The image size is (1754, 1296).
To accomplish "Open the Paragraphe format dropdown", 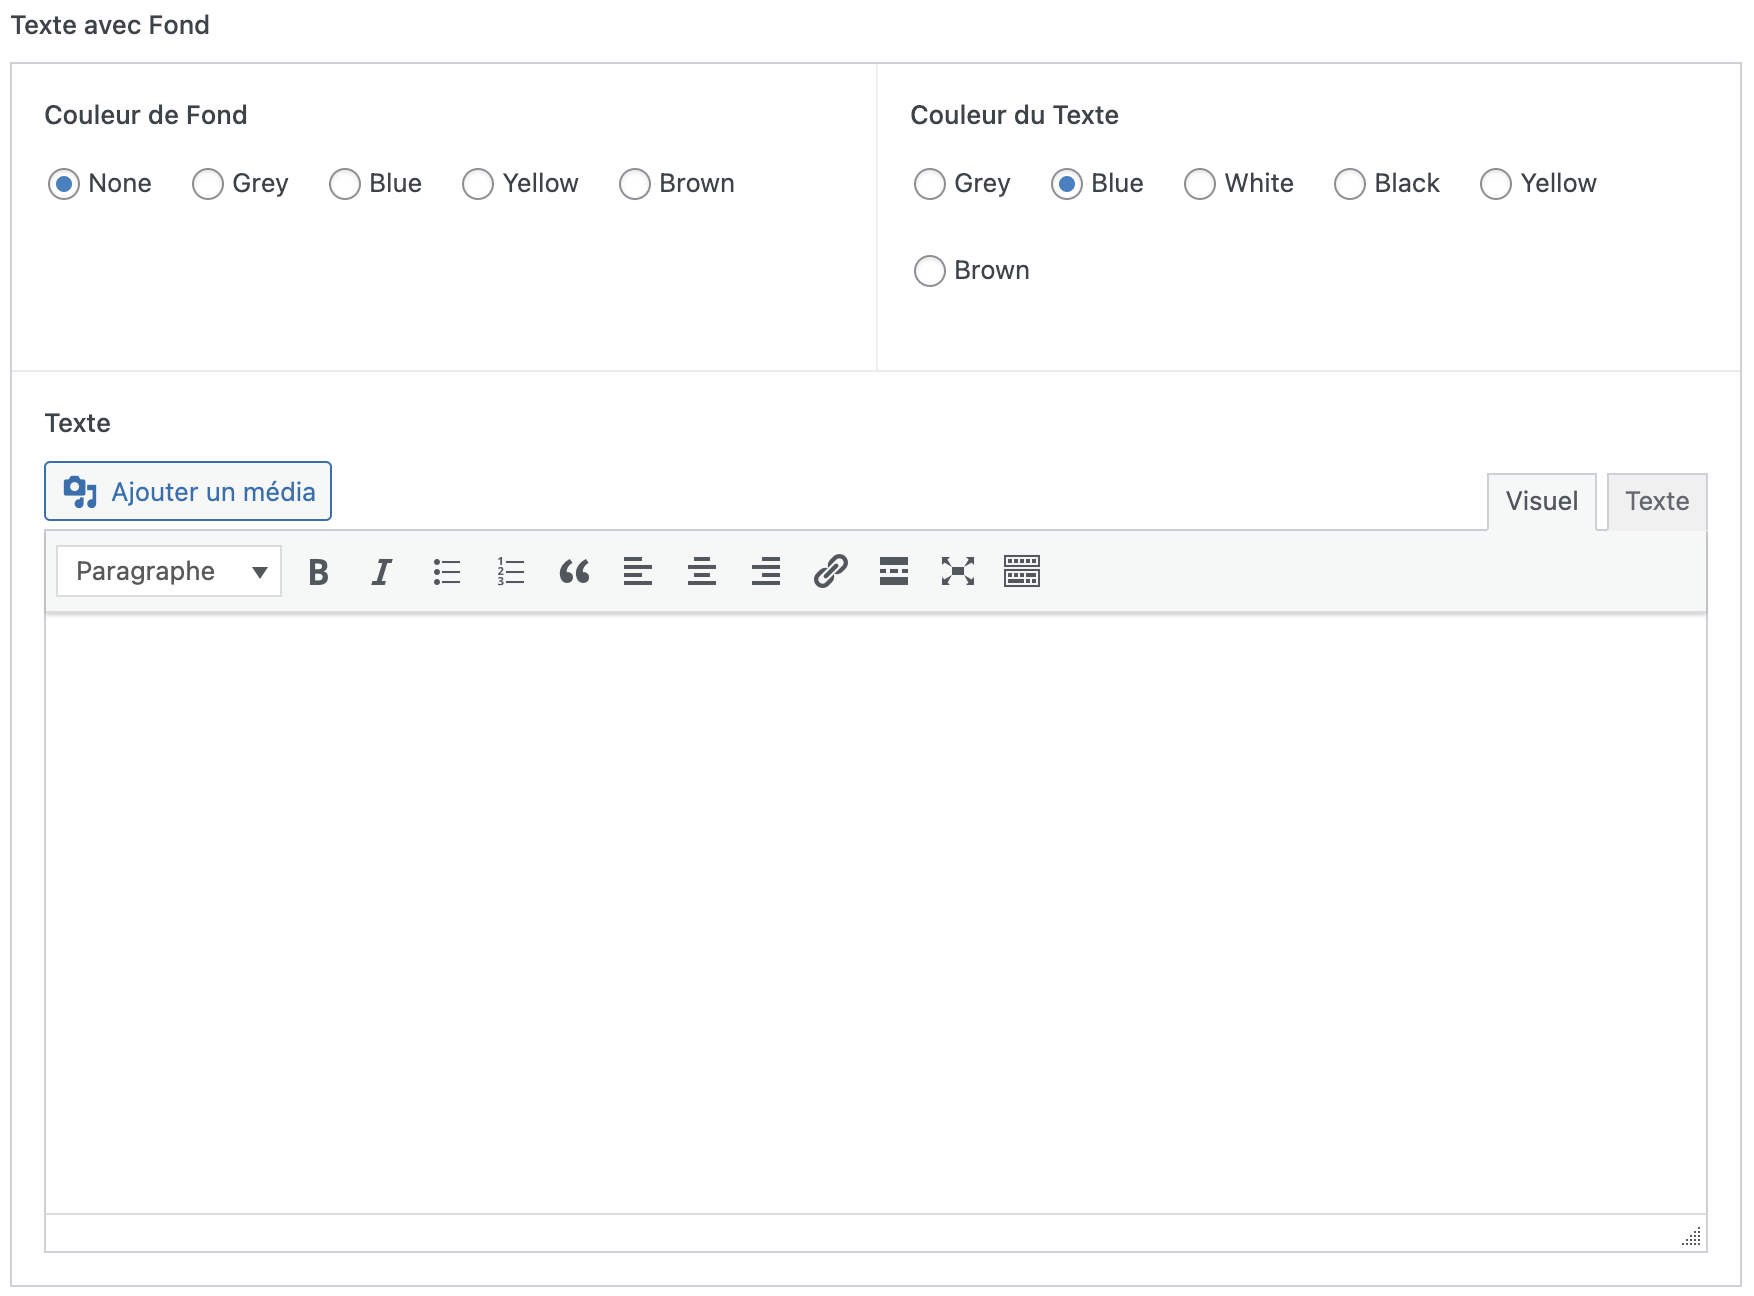I will 169,572.
